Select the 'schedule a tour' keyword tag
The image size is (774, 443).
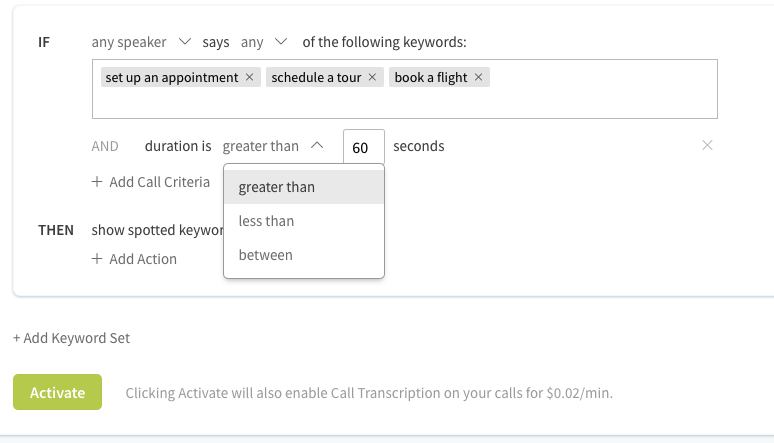[316, 78]
